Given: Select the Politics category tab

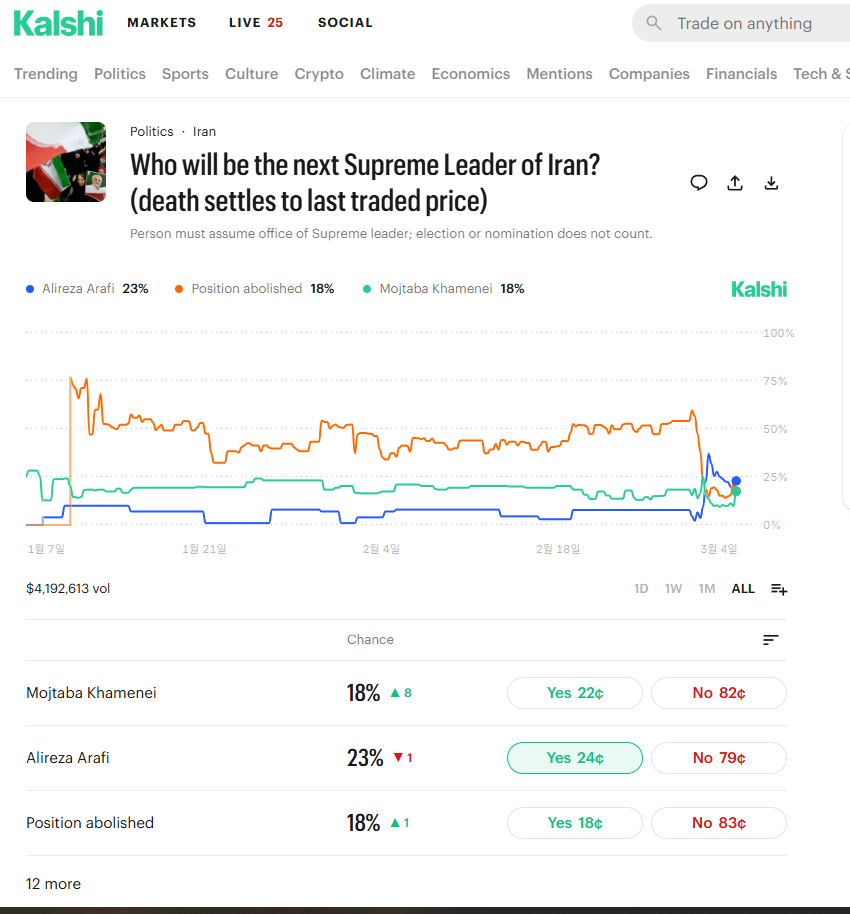Looking at the screenshot, I should tap(120, 74).
